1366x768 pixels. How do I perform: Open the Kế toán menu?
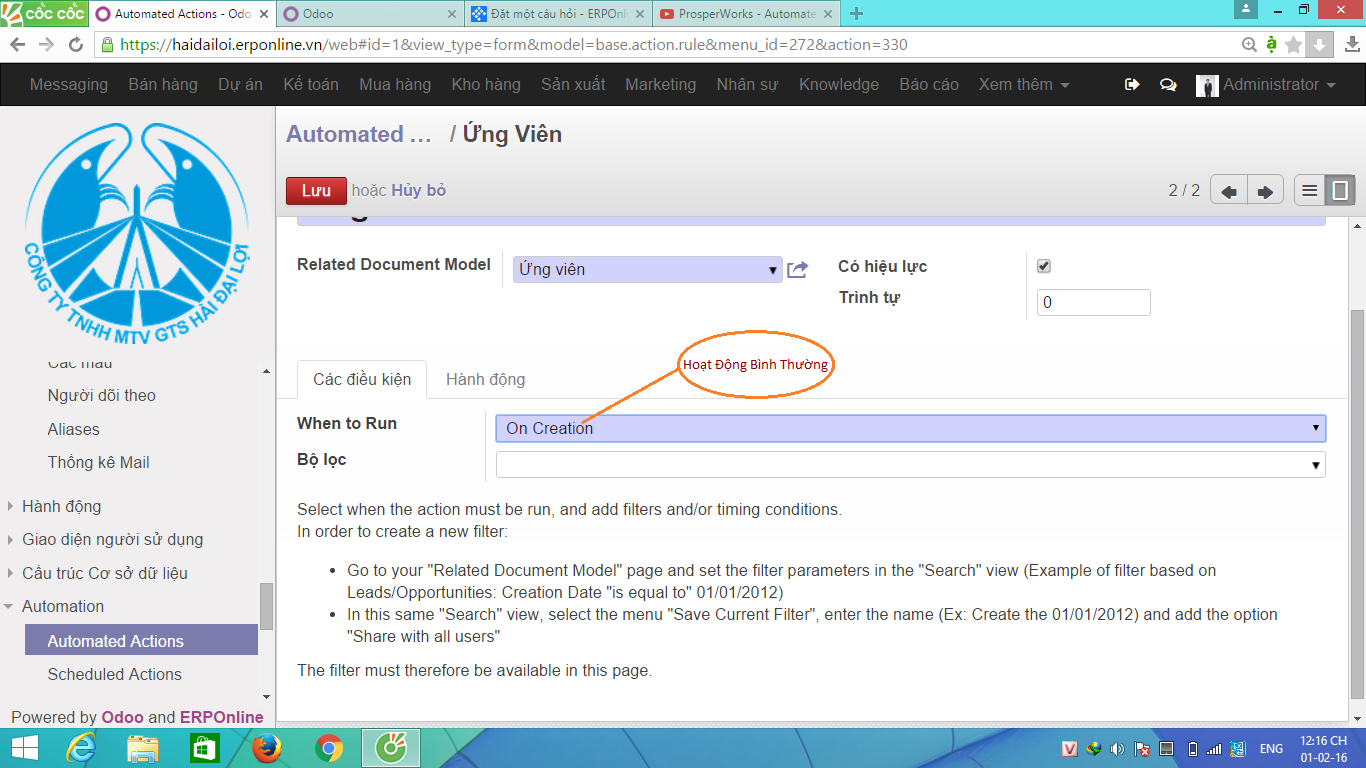pyautogui.click(x=310, y=85)
